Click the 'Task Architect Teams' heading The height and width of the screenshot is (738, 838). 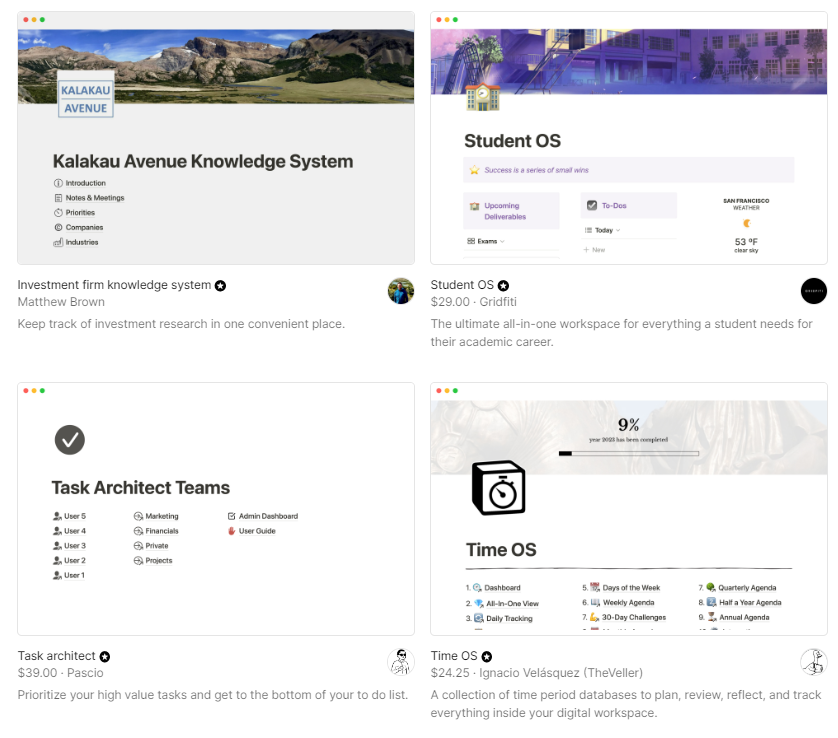pyautogui.click(x=141, y=488)
